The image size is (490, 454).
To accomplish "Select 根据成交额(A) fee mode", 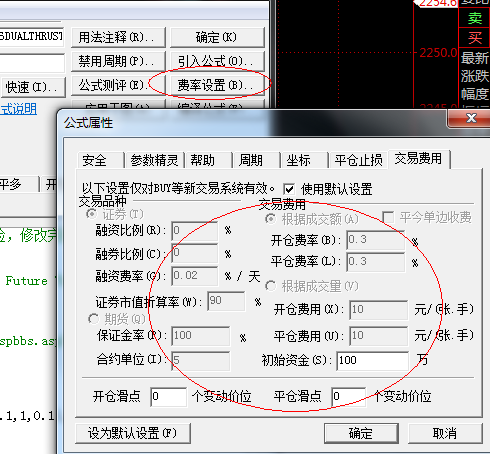I will tap(270, 219).
